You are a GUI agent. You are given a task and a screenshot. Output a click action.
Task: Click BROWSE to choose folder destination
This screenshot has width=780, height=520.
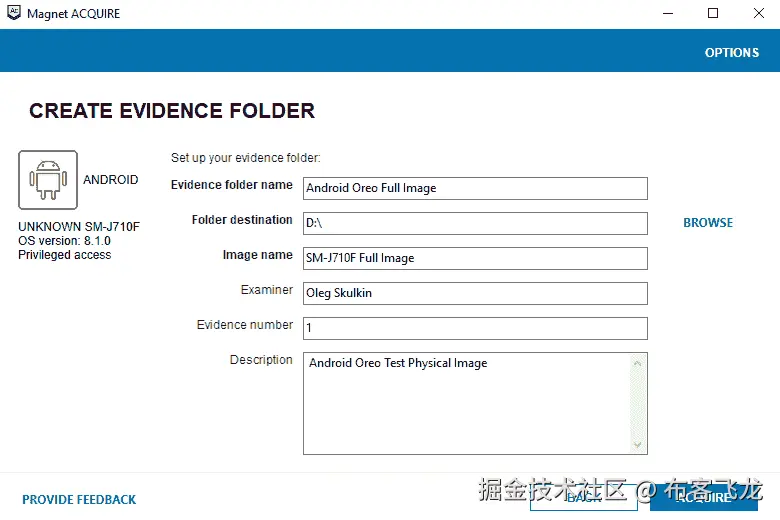click(708, 222)
